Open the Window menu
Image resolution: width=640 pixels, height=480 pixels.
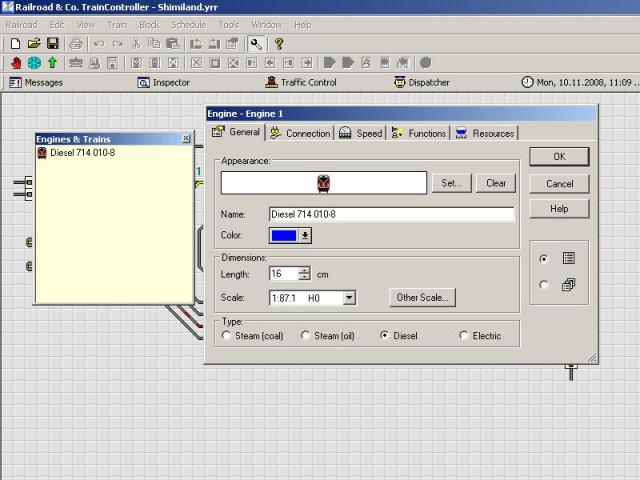[267, 25]
